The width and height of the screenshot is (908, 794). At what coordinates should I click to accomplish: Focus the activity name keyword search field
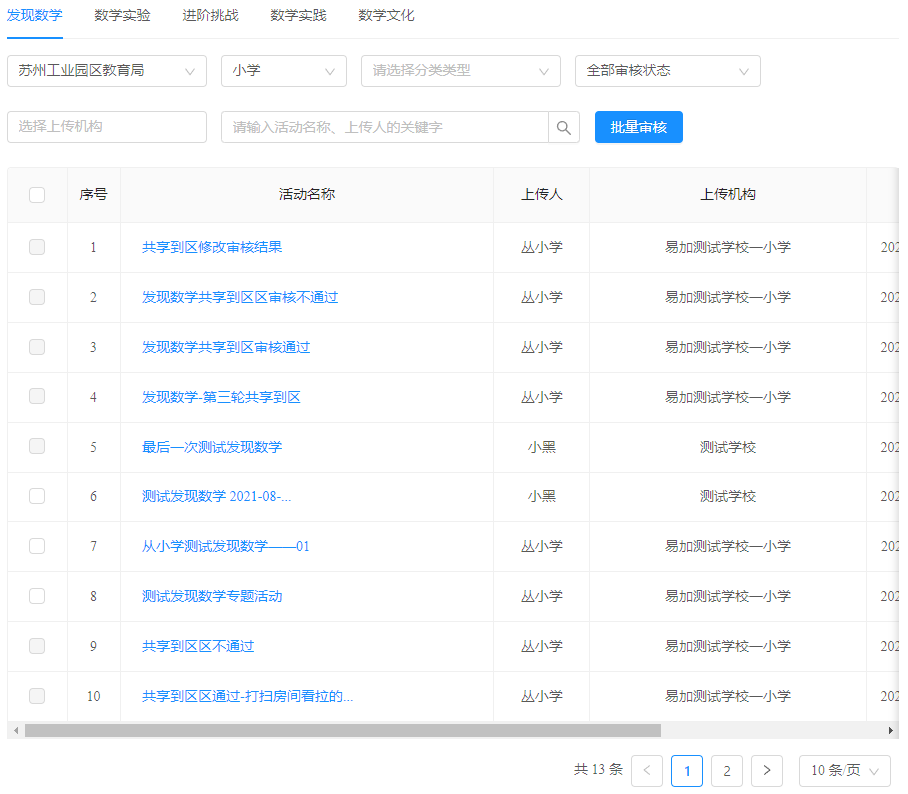[x=385, y=127]
